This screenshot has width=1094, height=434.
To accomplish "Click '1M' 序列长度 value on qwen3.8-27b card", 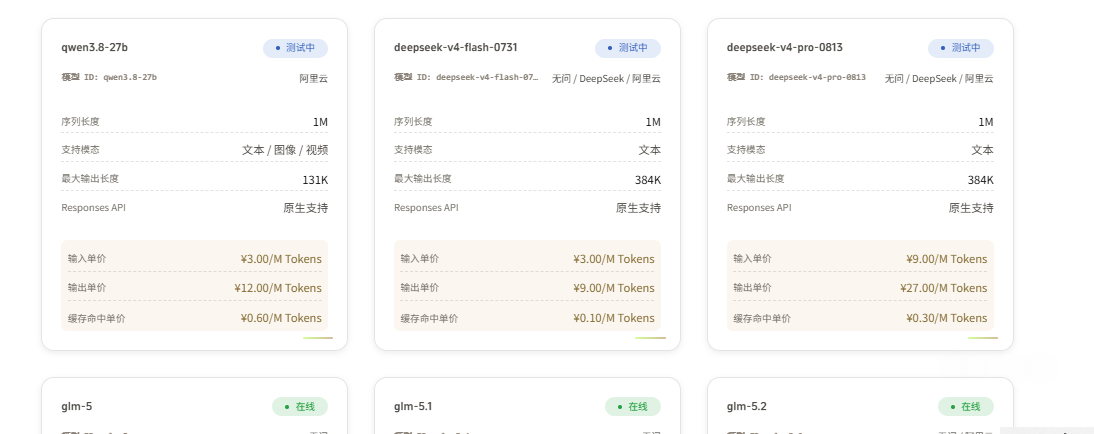I will (x=320, y=122).
